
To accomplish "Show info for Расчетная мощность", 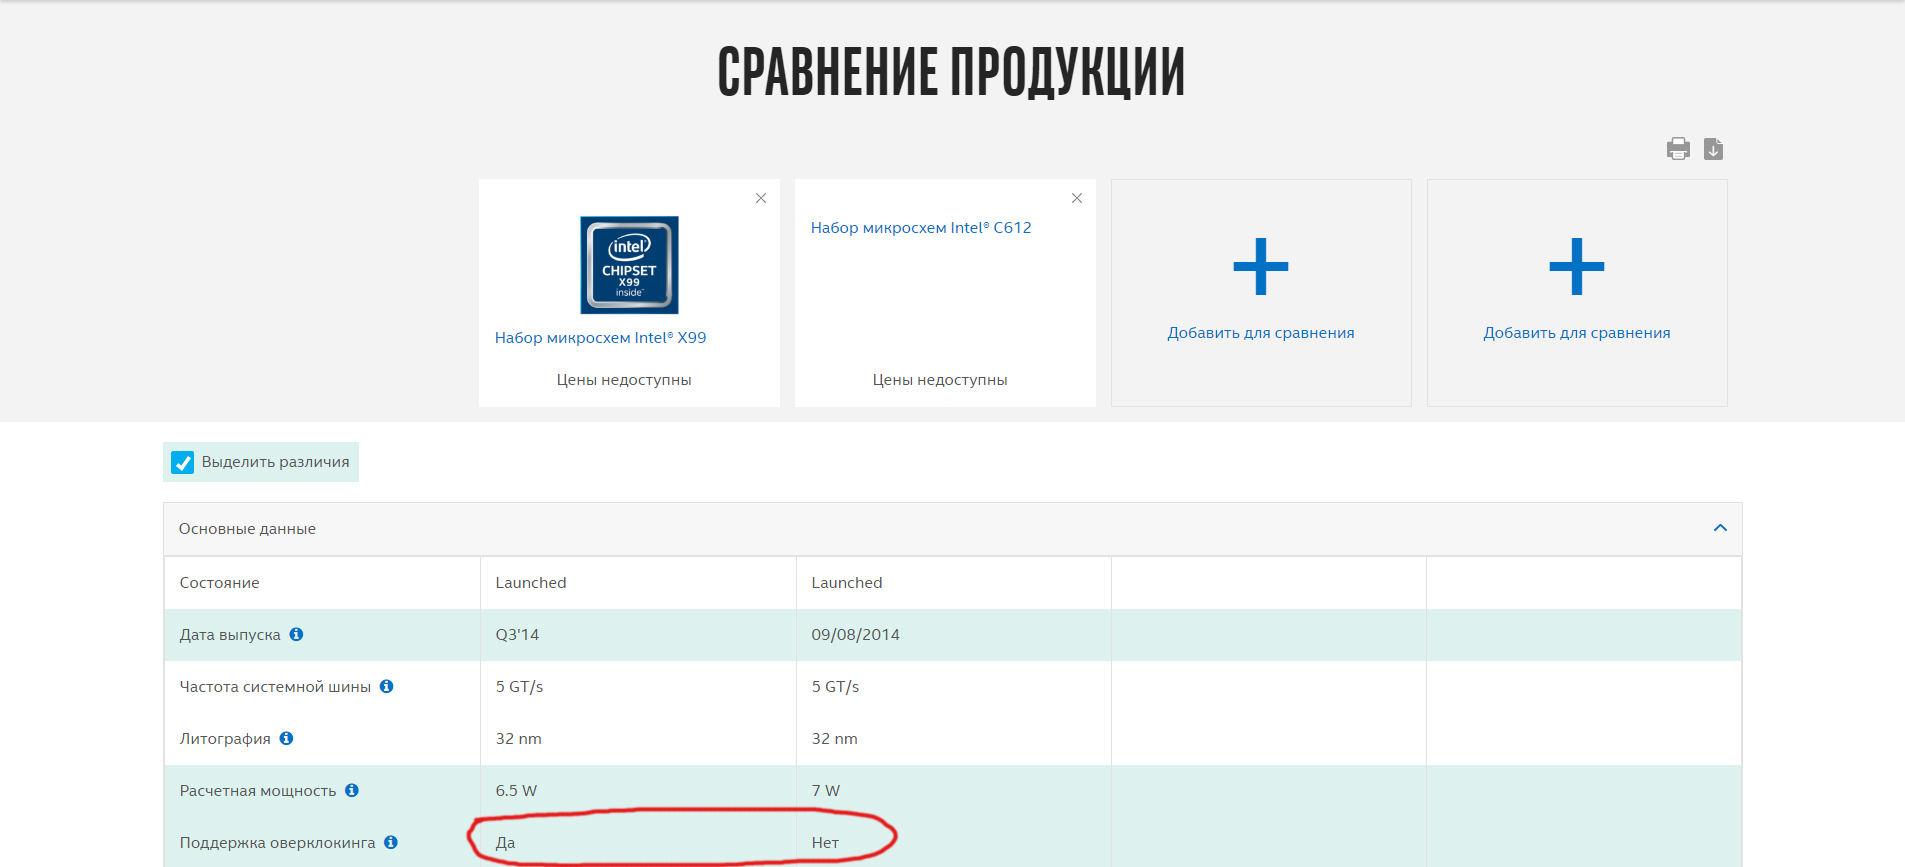I will [x=352, y=790].
